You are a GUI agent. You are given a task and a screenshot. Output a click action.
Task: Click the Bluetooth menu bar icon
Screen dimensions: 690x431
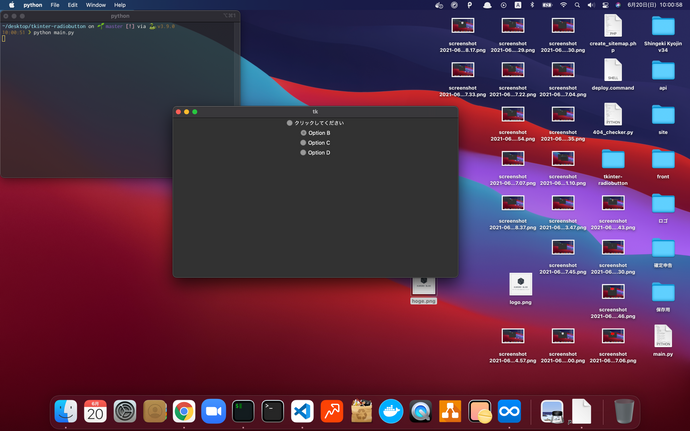532,5
